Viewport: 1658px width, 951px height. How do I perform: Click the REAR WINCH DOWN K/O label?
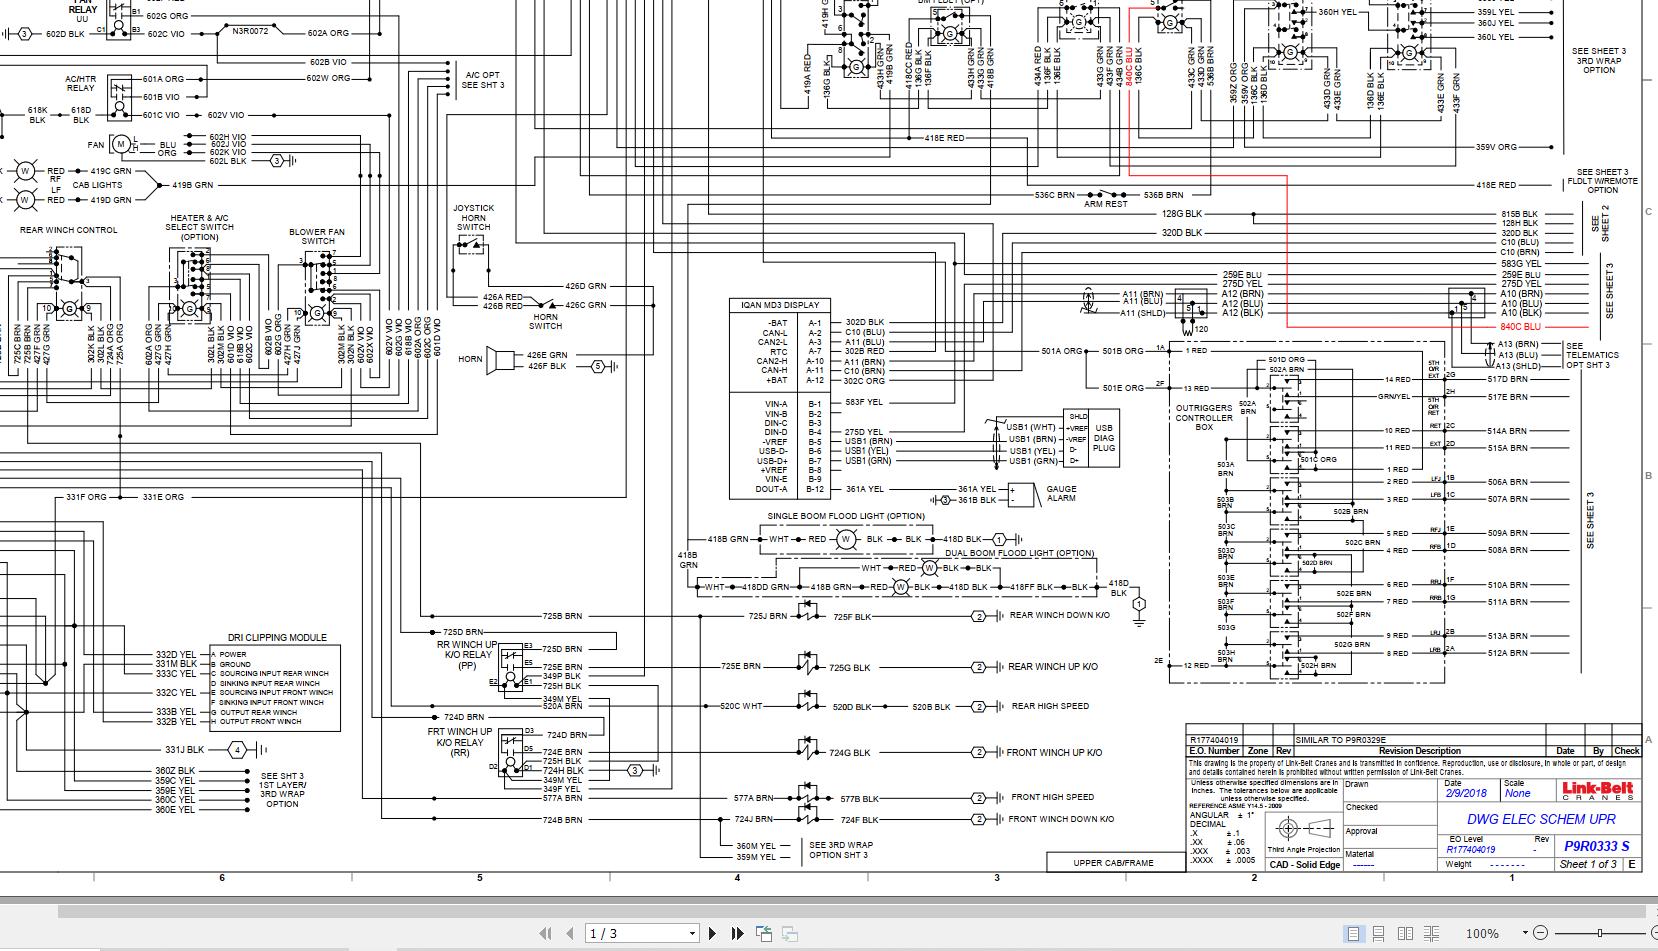1060,615
